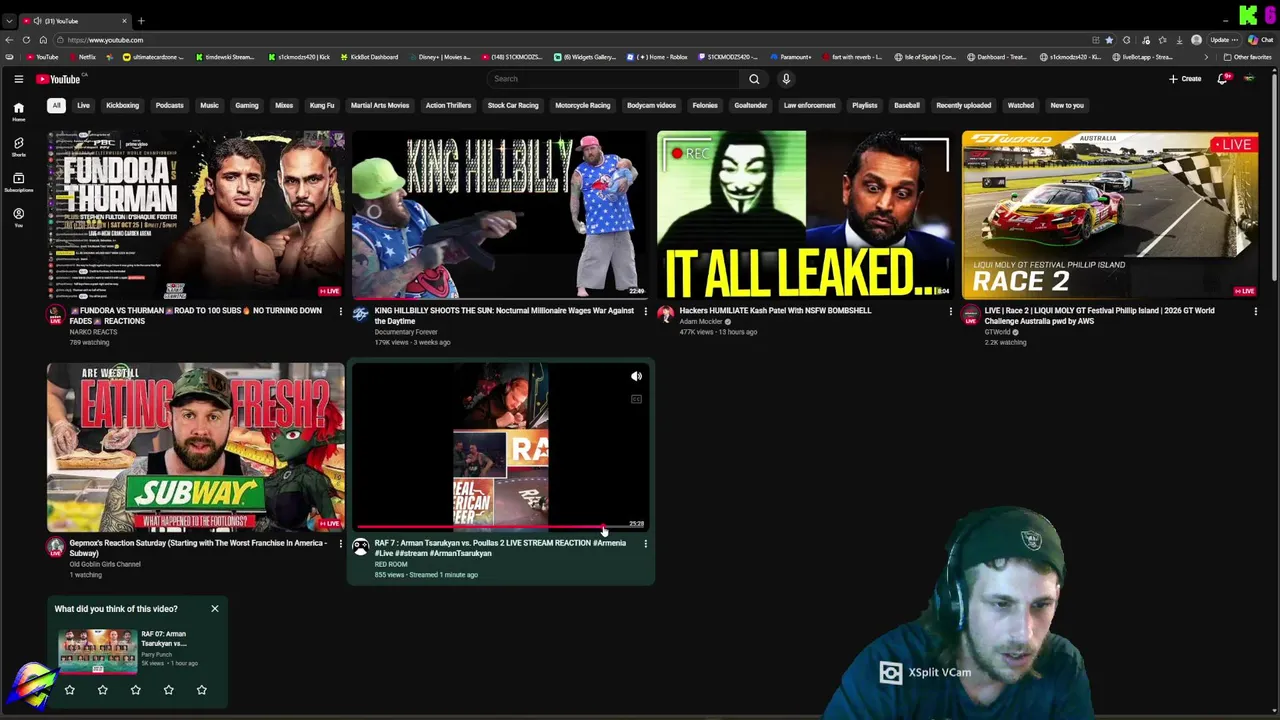This screenshot has width=1280, height=720.
Task: Select the Podcasts filter chip
Action: [169, 105]
